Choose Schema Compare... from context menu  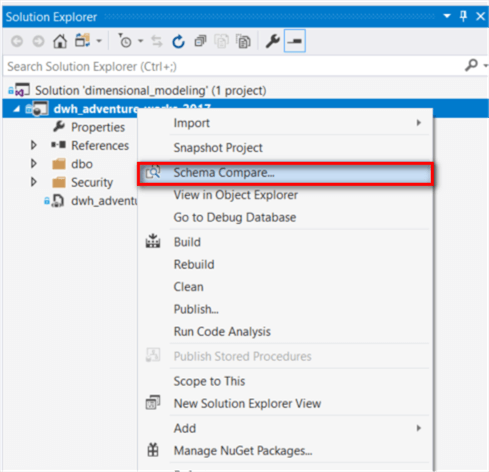point(285,173)
